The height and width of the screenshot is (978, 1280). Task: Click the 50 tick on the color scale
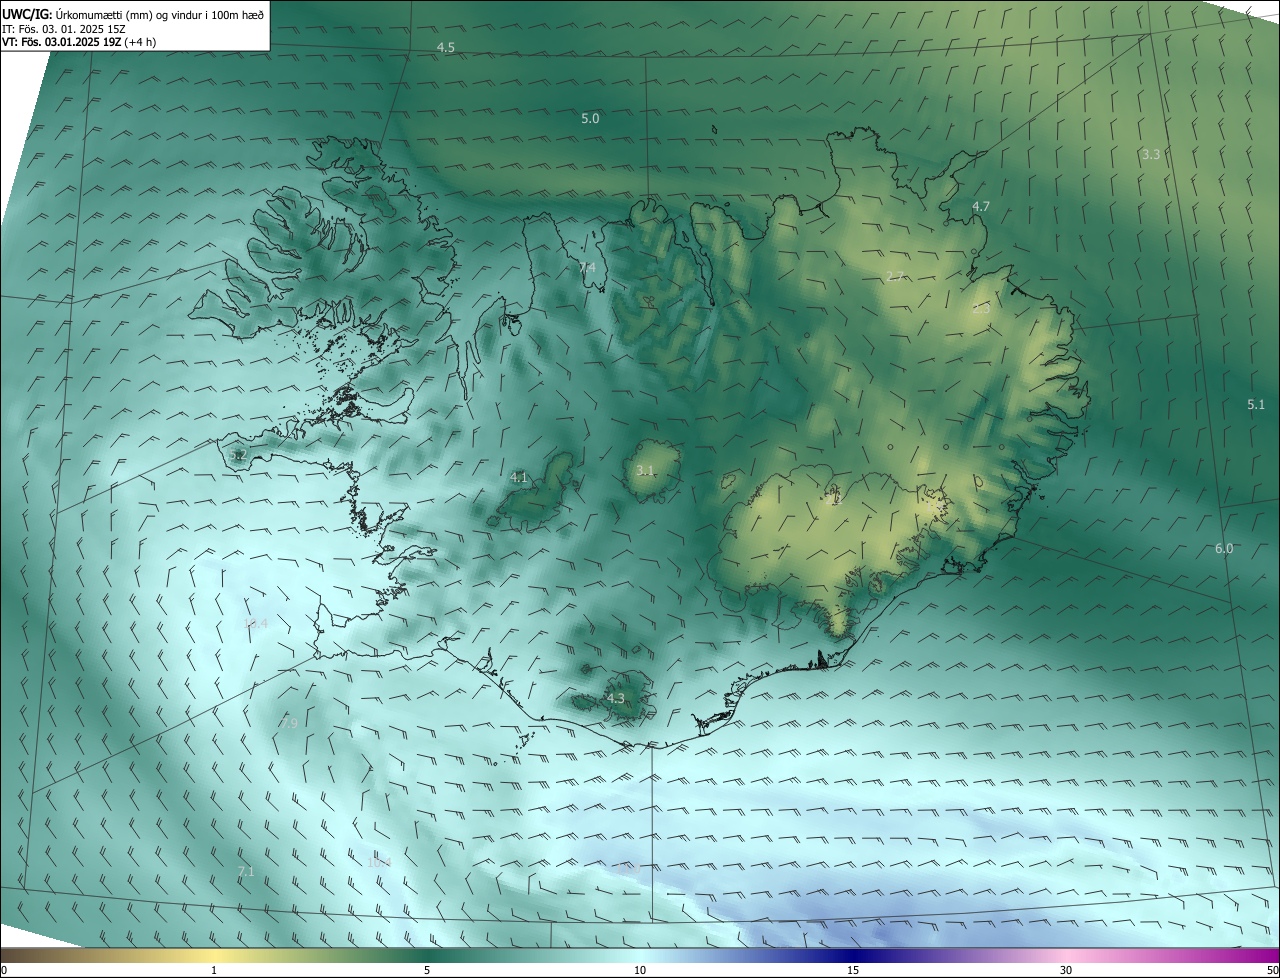pos(1273,970)
